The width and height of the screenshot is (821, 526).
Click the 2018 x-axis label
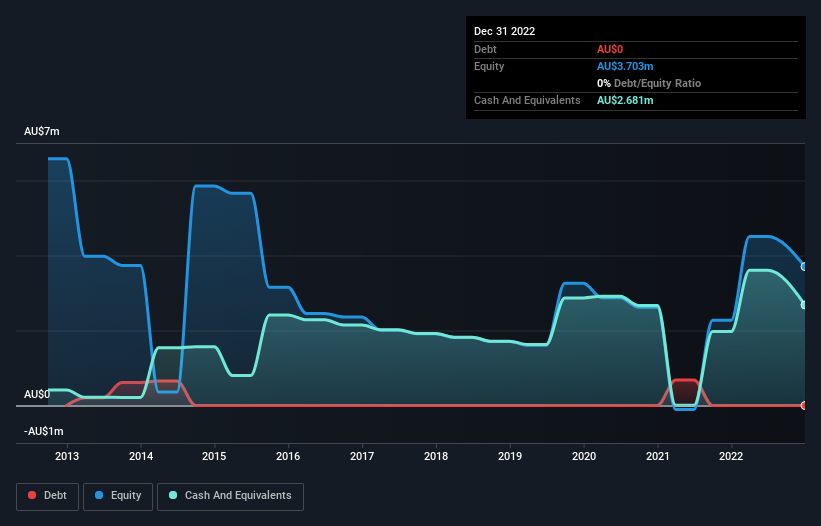click(436, 456)
